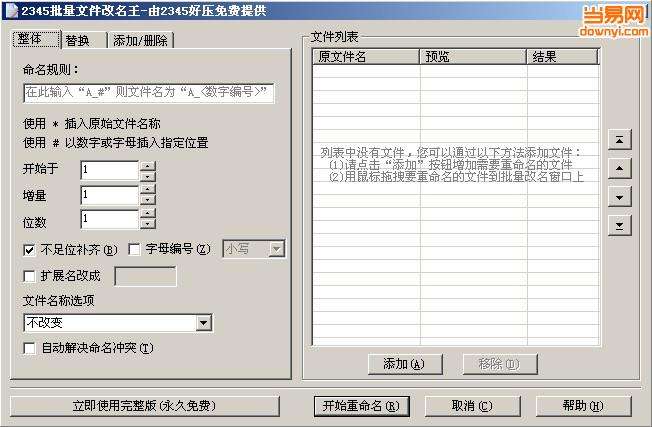Viewport: 652px width, 427px height.
Task: Click the 增量 number field
Action: tap(110, 195)
